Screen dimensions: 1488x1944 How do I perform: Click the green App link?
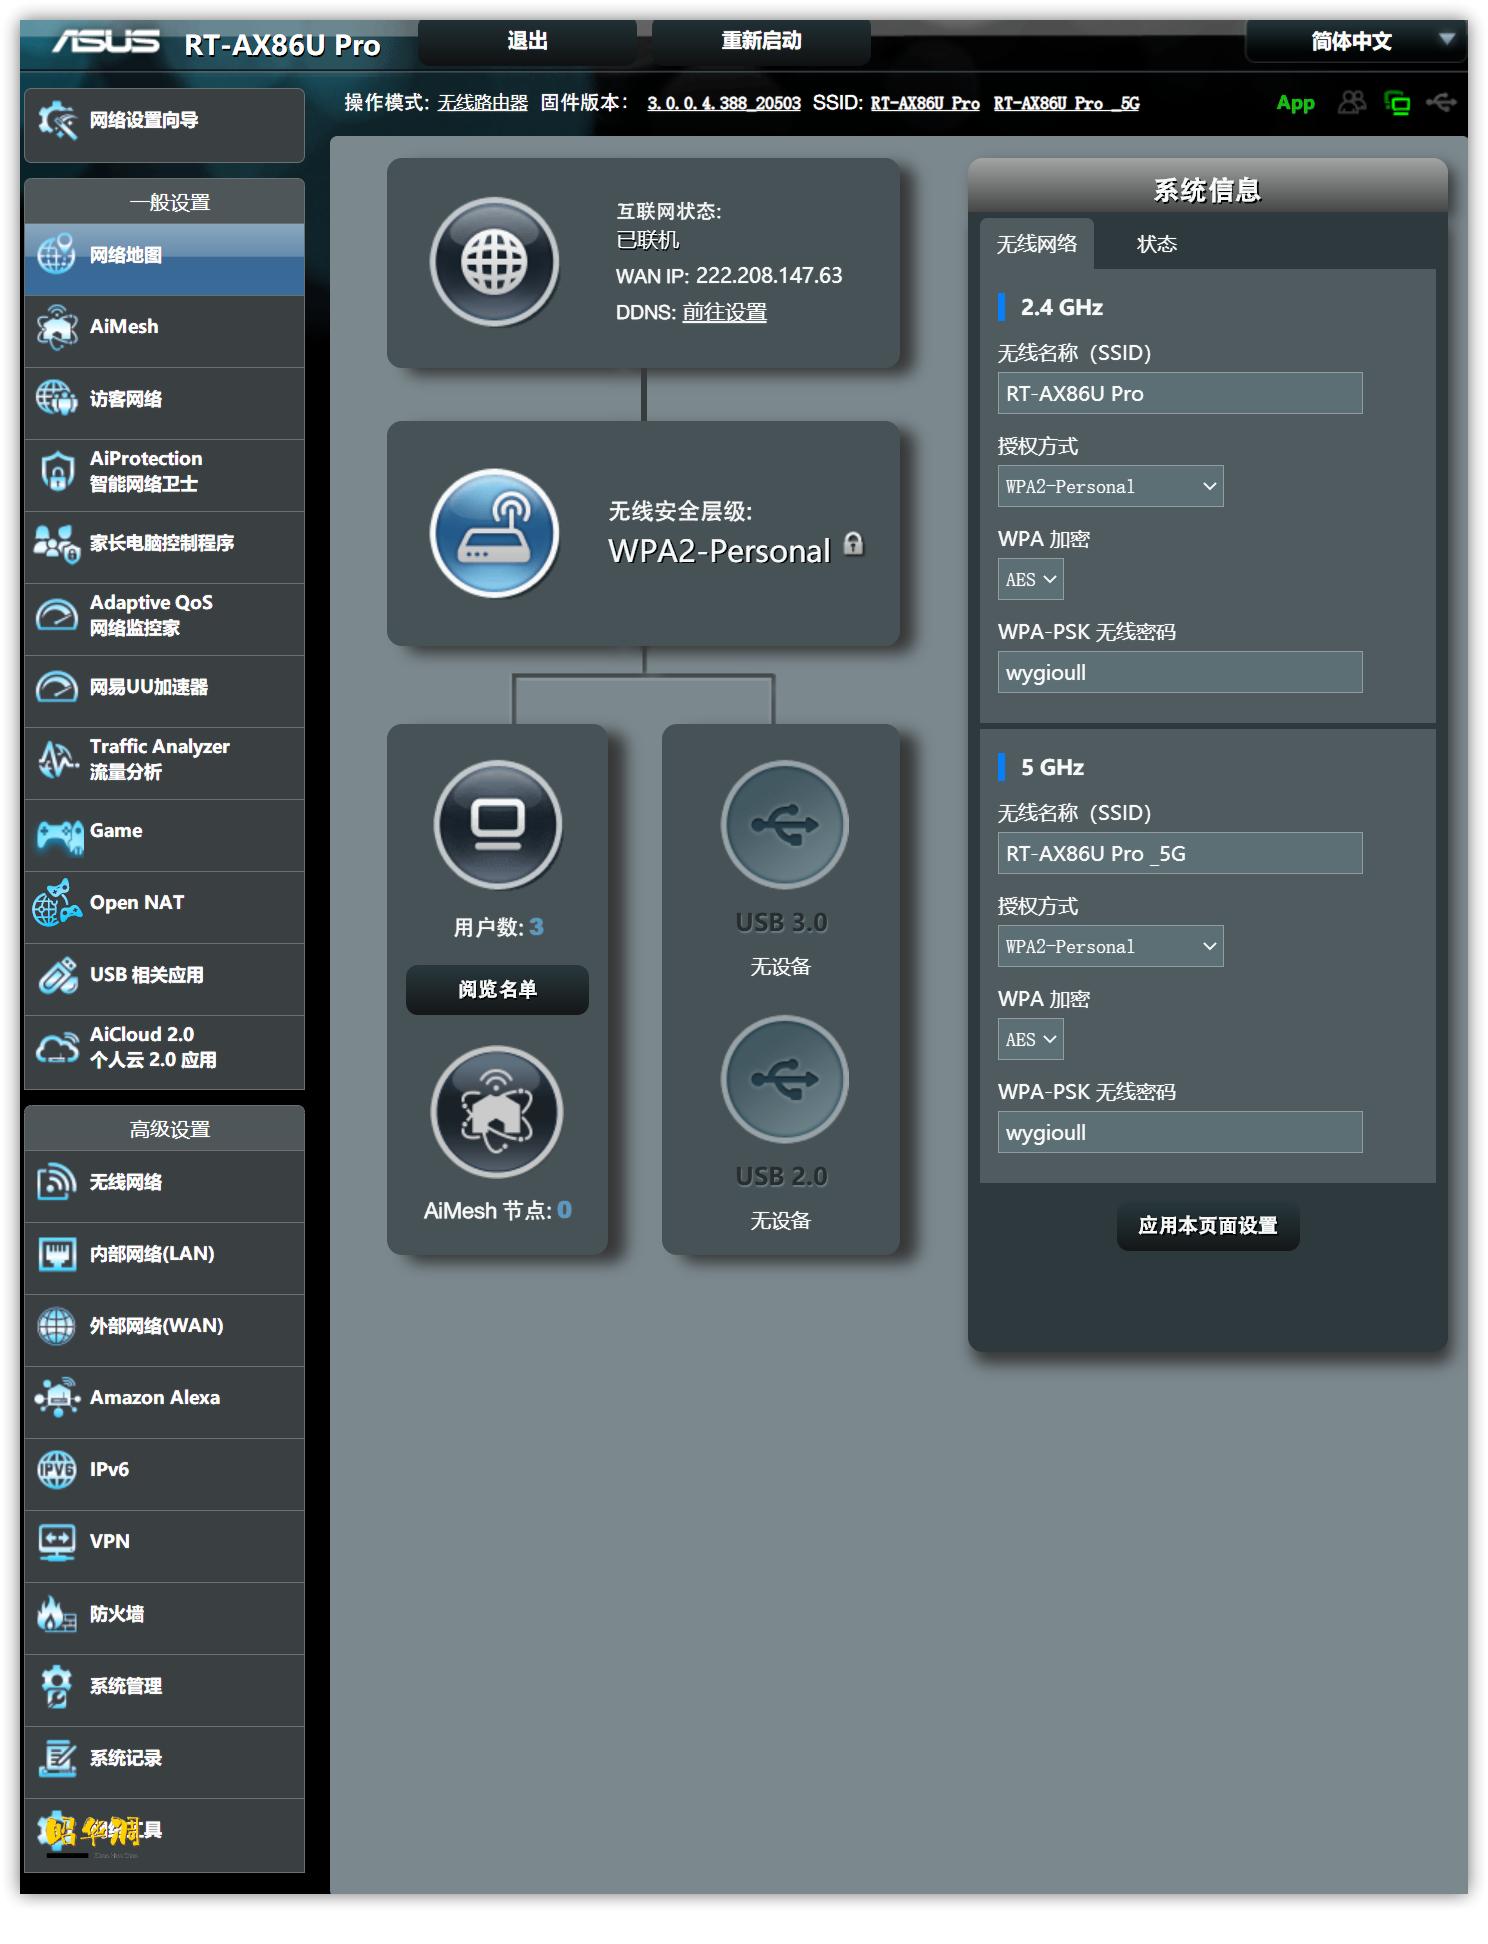[1295, 103]
